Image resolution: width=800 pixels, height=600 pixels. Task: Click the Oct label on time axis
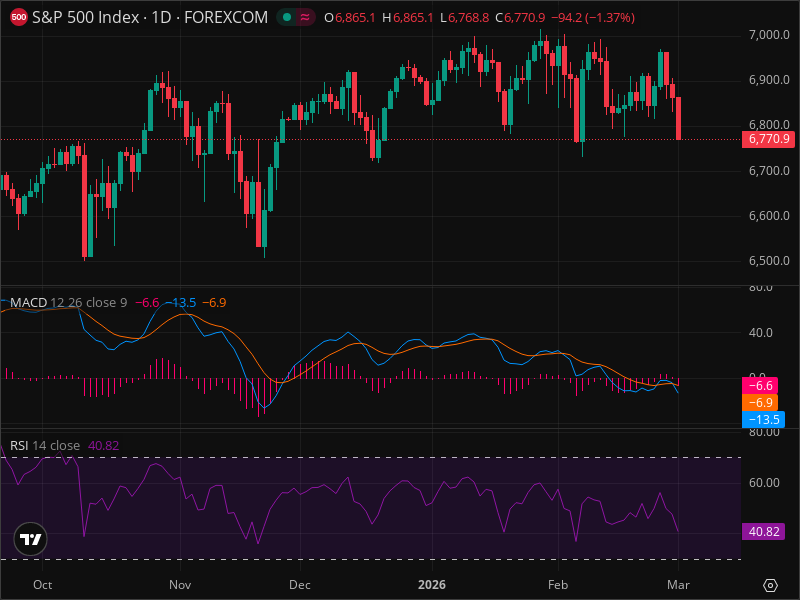pos(42,585)
